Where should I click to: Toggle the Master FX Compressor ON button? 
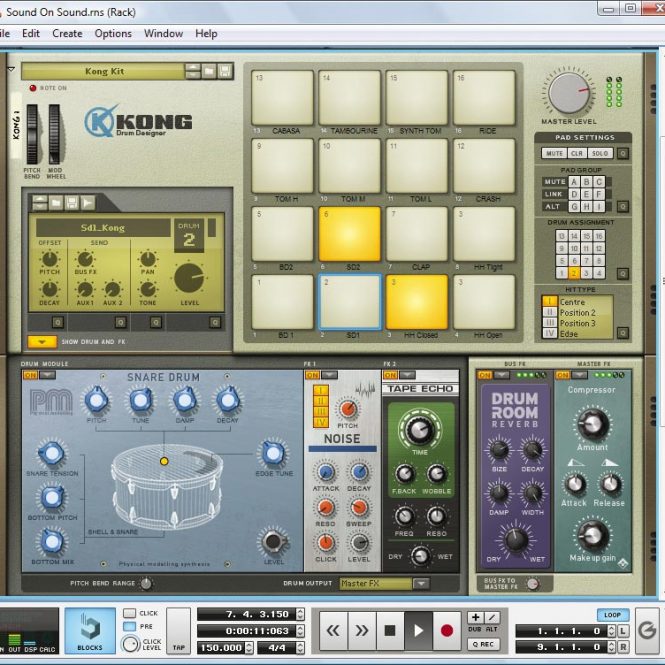pos(563,375)
